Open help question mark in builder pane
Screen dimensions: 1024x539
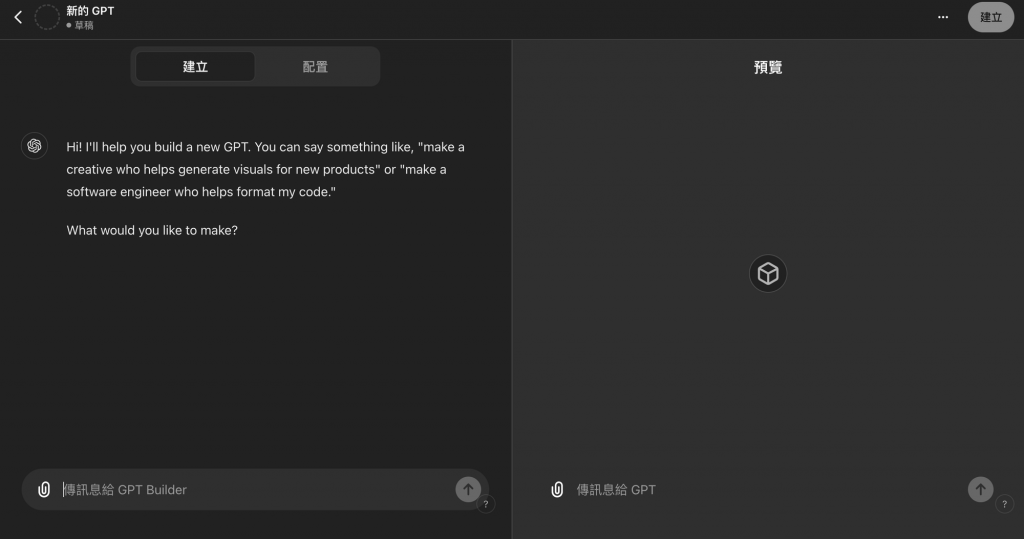(485, 504)
